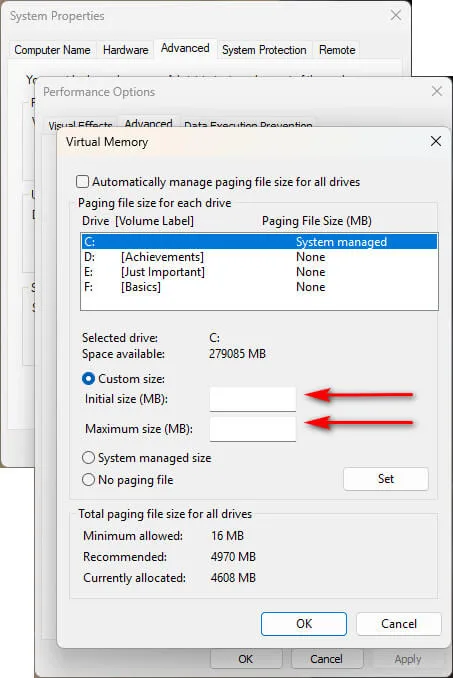The image size is (453, 678).
Task: Select drive F: [Basics] row
Action: coord(259,287)
